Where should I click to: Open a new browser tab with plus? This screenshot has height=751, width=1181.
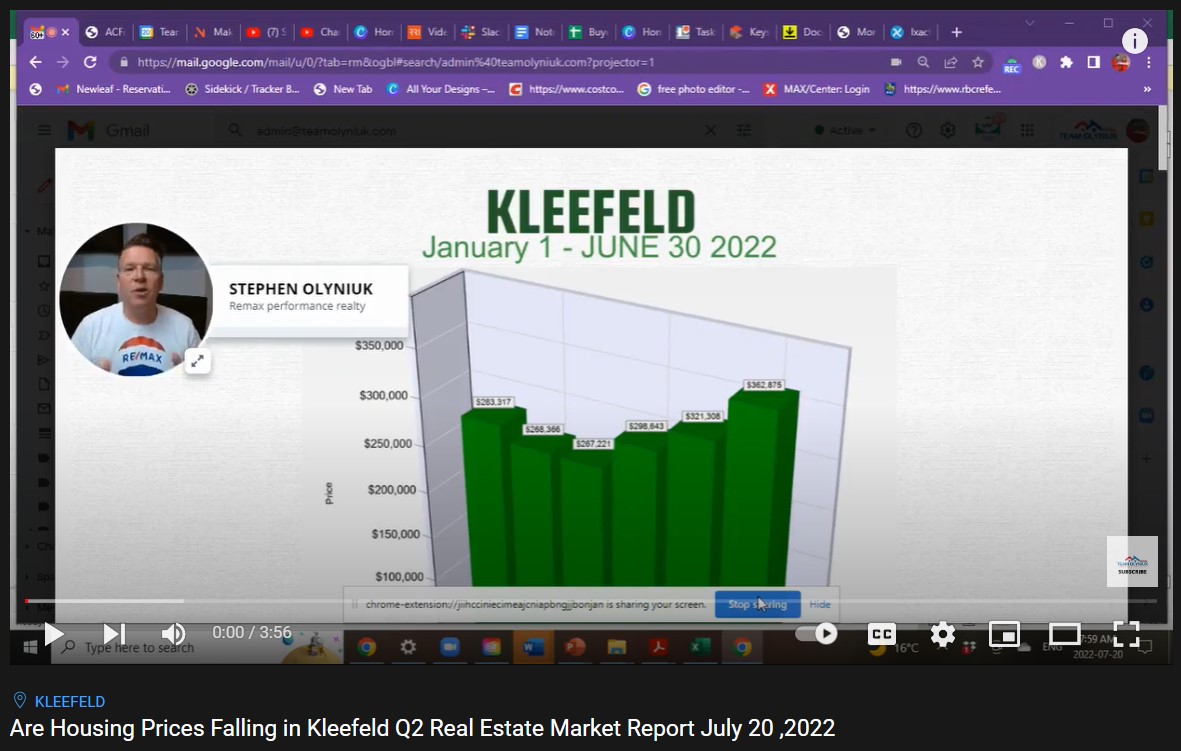(x=956, y=32)
